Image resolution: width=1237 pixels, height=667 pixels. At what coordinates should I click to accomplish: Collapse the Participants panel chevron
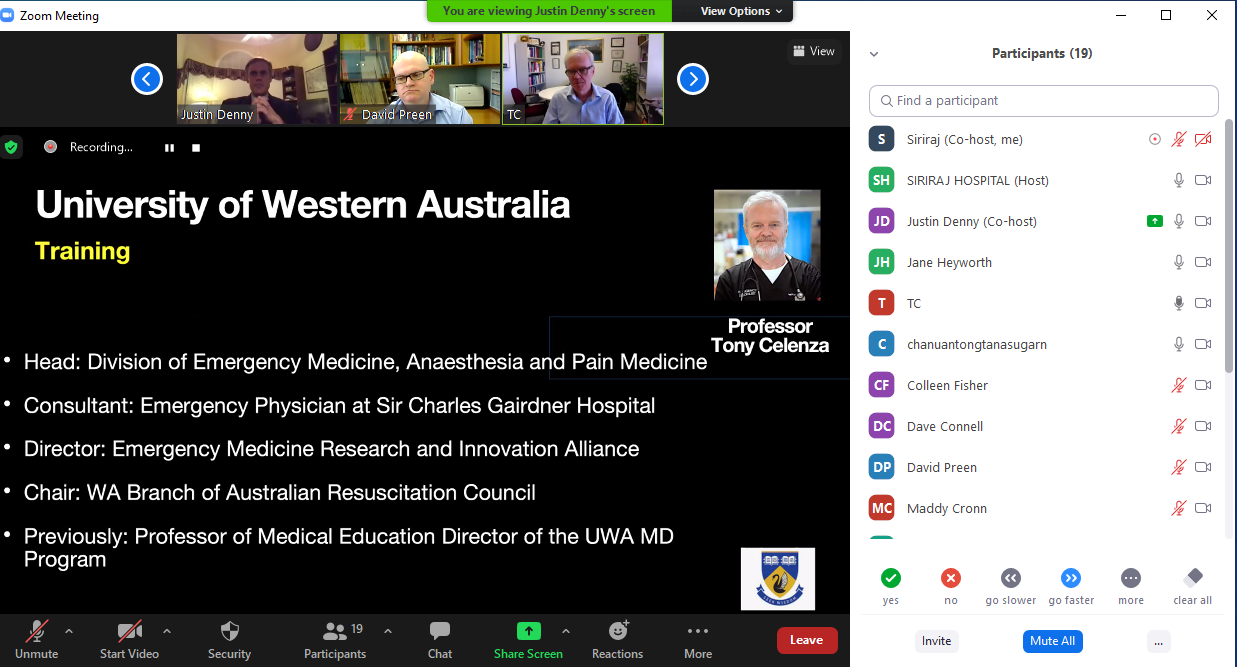point(874,54)
